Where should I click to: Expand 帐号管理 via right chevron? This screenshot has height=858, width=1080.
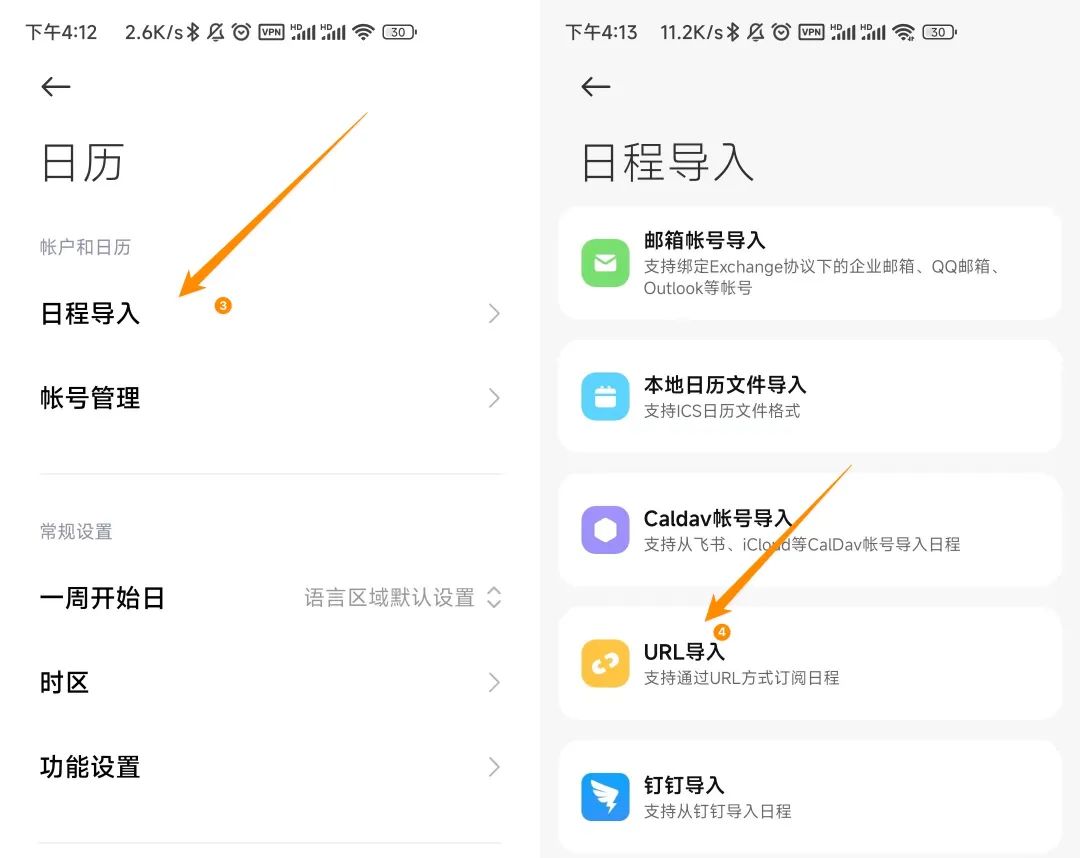point(493,398)
